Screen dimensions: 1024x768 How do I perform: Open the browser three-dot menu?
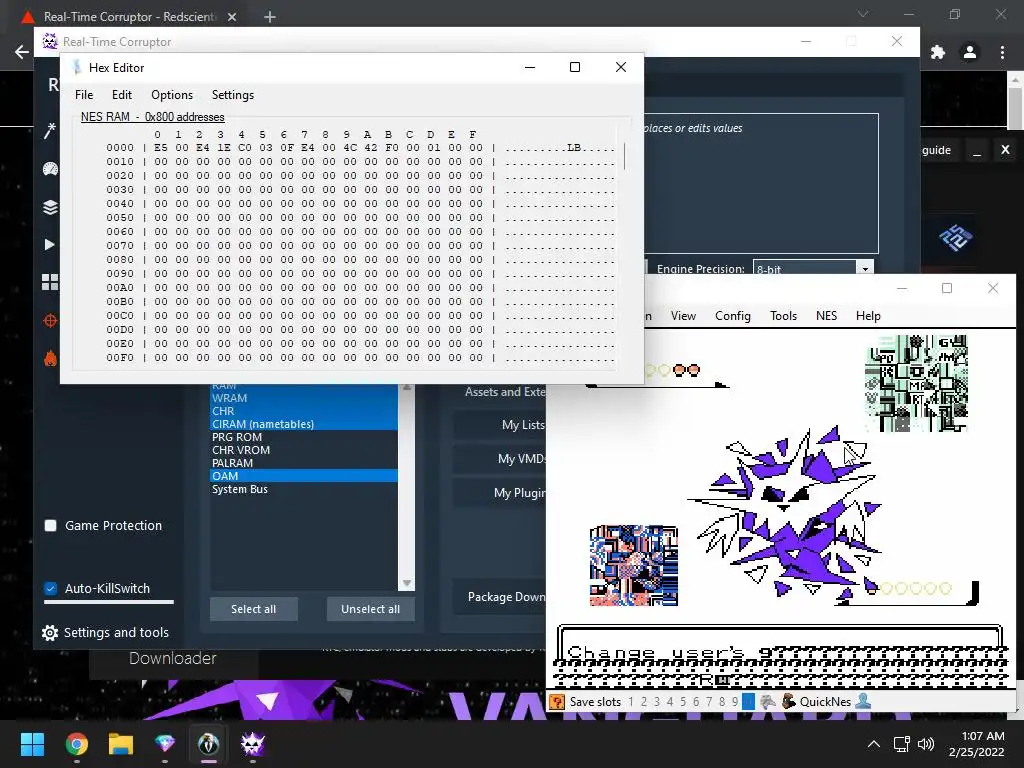(1002, 52)
